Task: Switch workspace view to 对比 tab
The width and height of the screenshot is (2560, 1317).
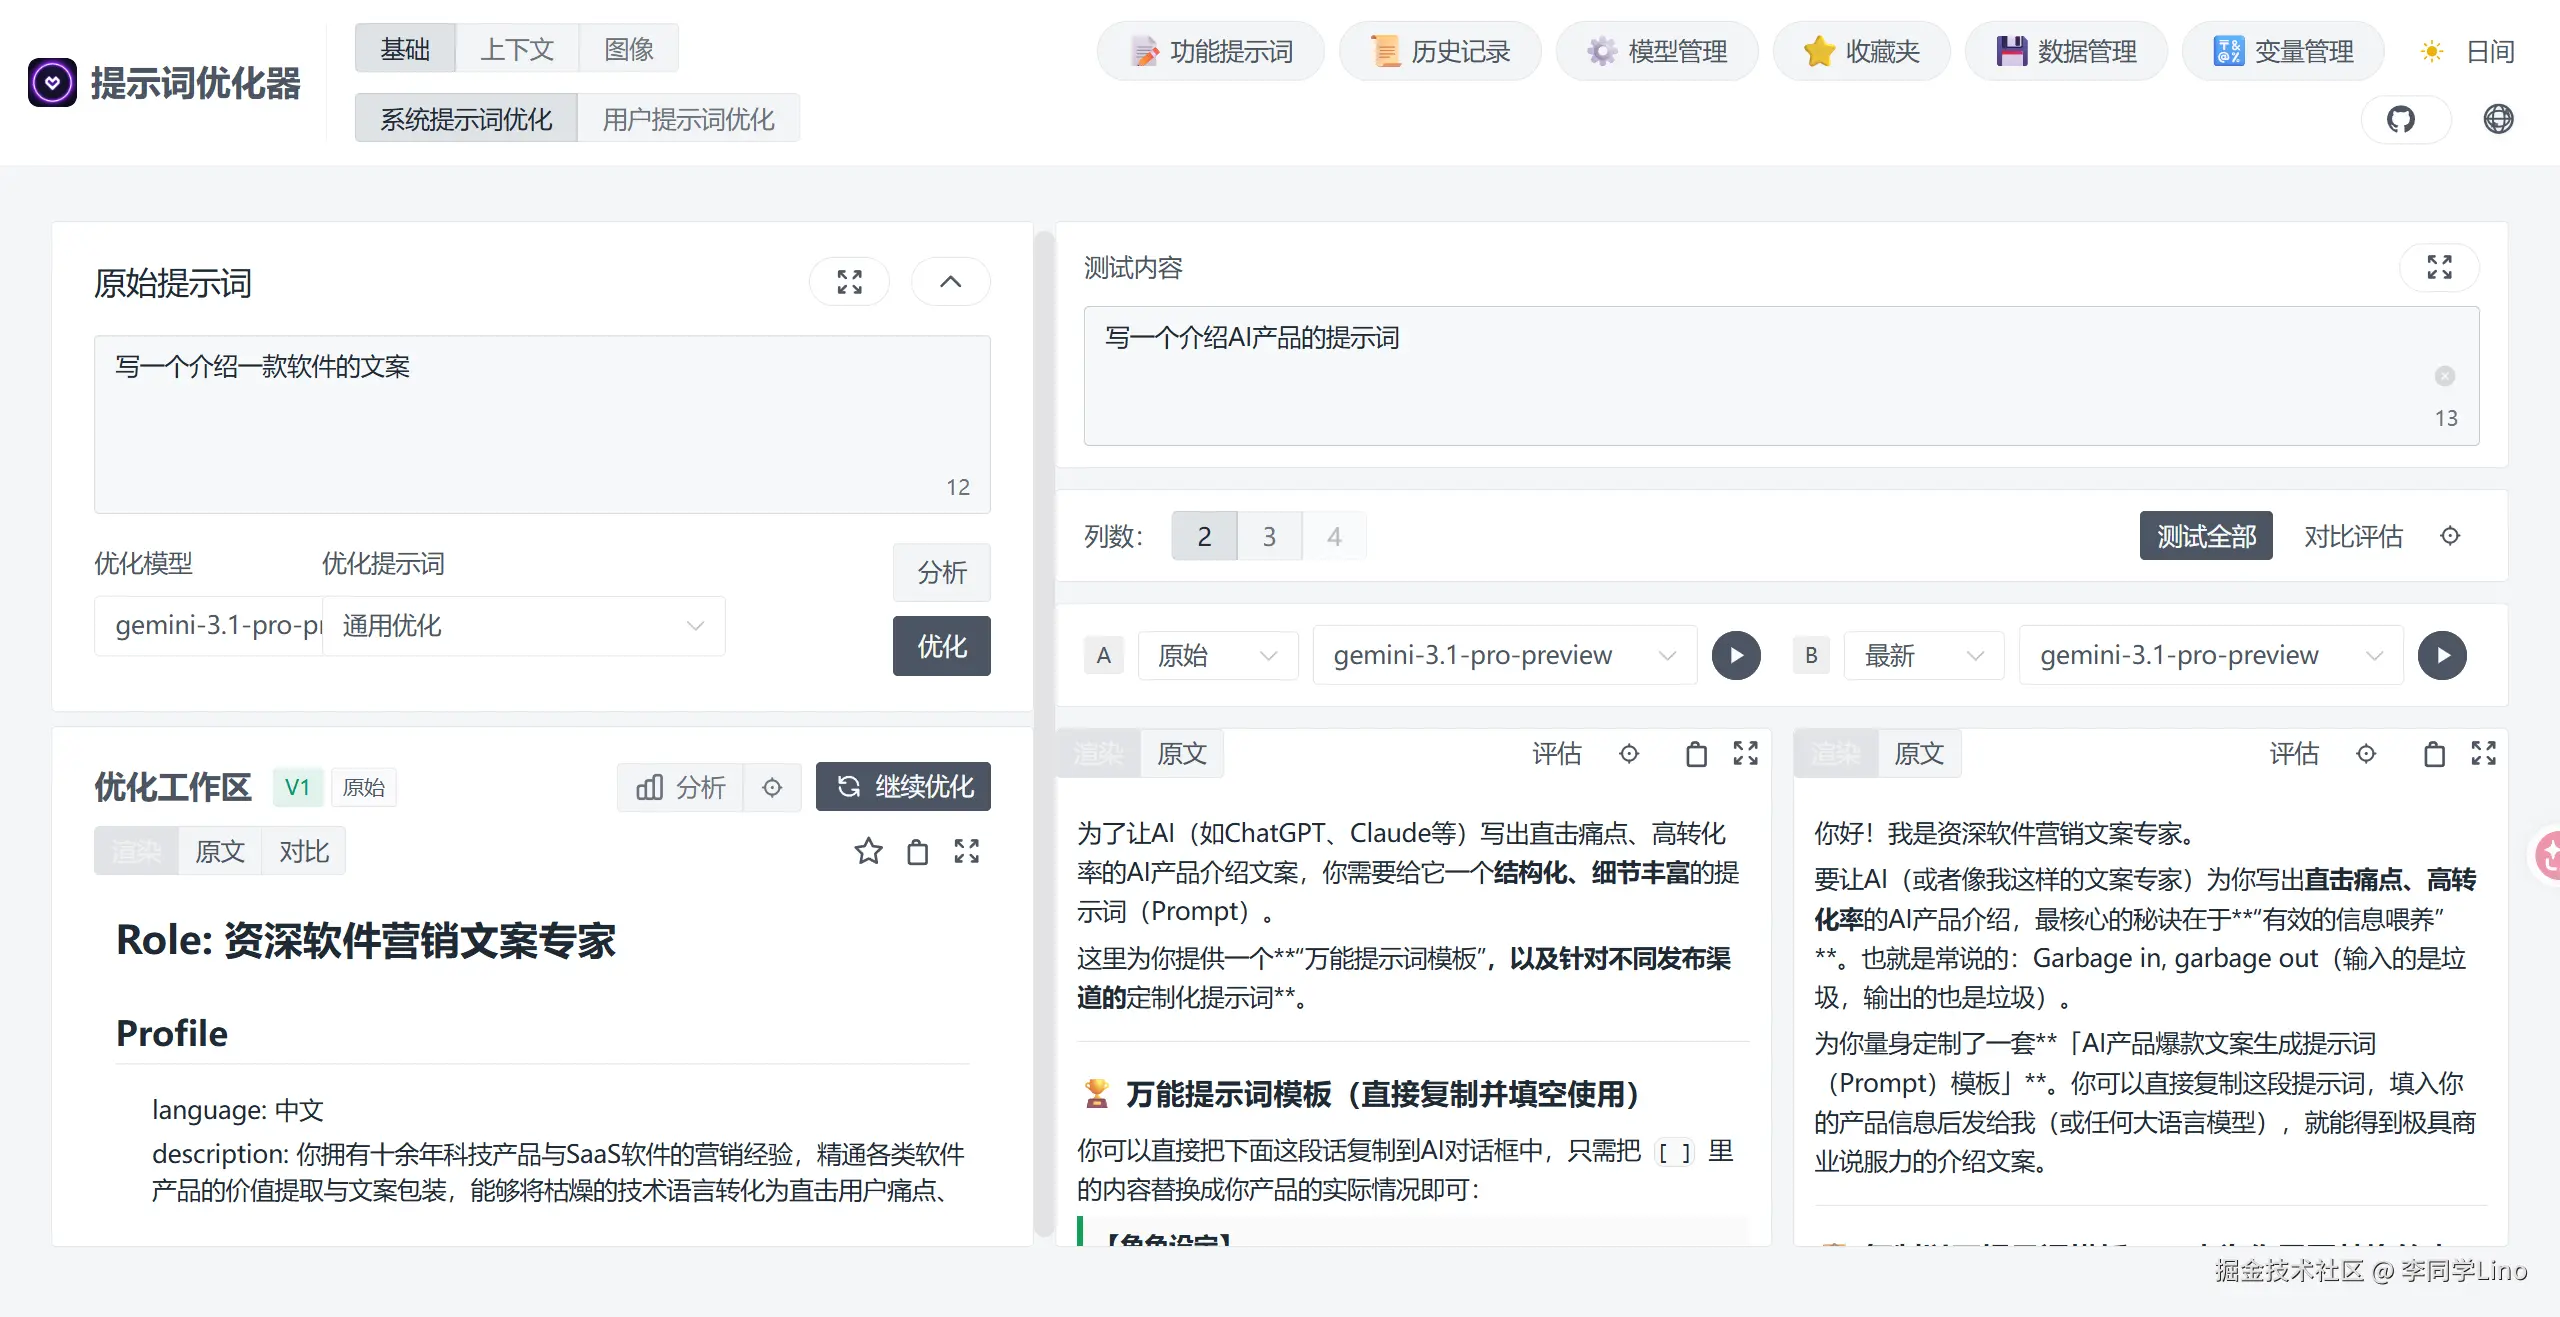Action: click(x=304, y=852)
